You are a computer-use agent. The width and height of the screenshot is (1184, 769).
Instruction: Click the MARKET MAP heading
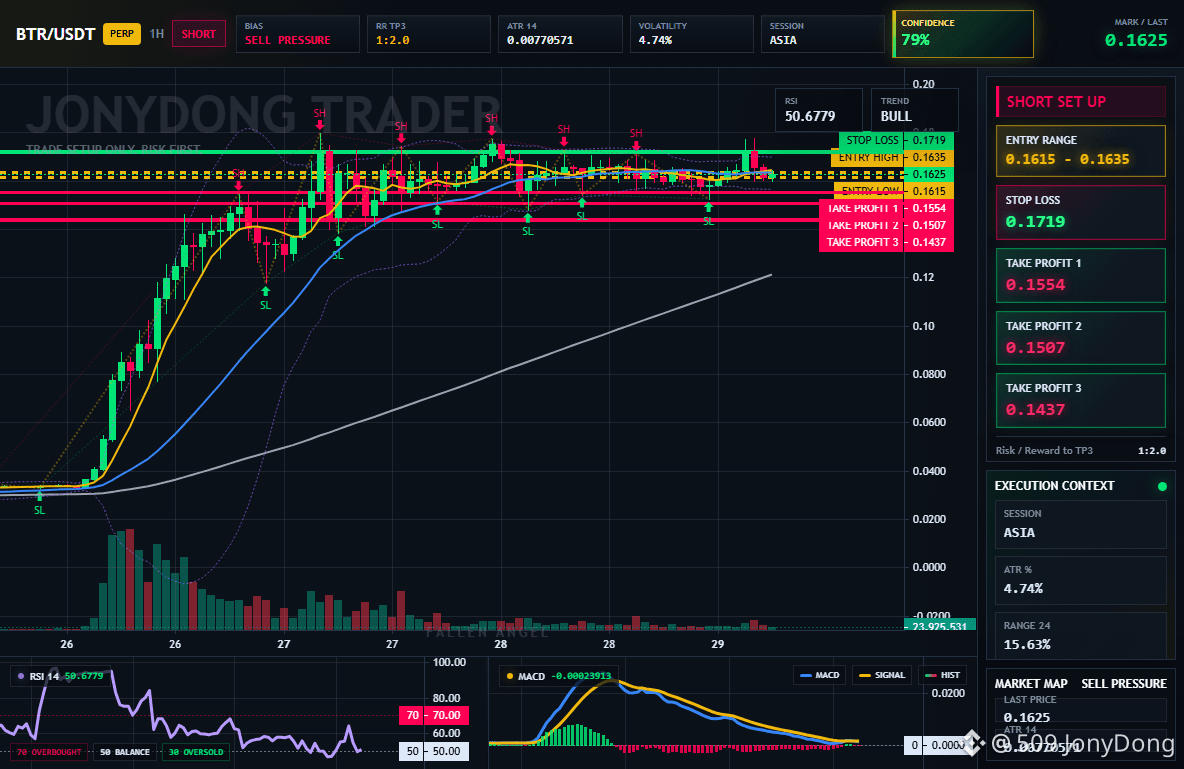point(1031,684)
